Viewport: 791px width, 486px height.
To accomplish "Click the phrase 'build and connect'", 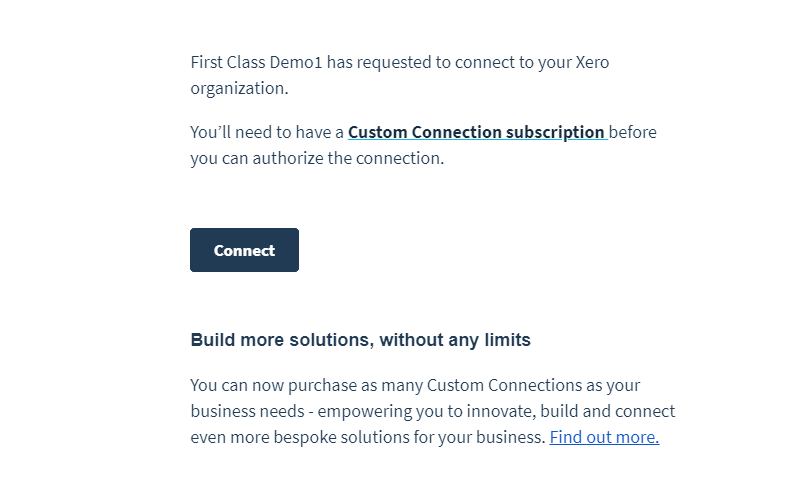I will click(x=607, y=411).
